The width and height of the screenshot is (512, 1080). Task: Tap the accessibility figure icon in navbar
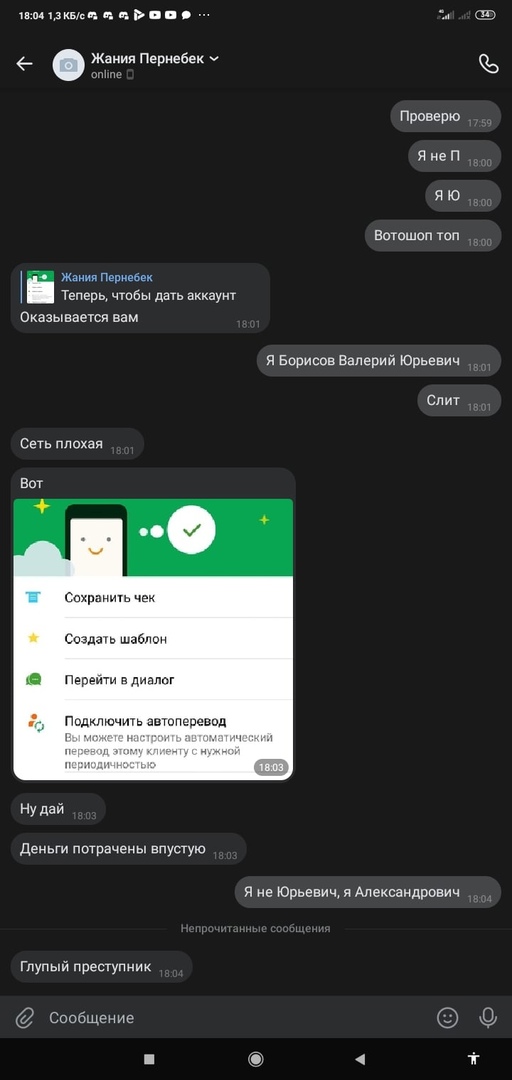pyautogui.click(x=473, y=1059)
